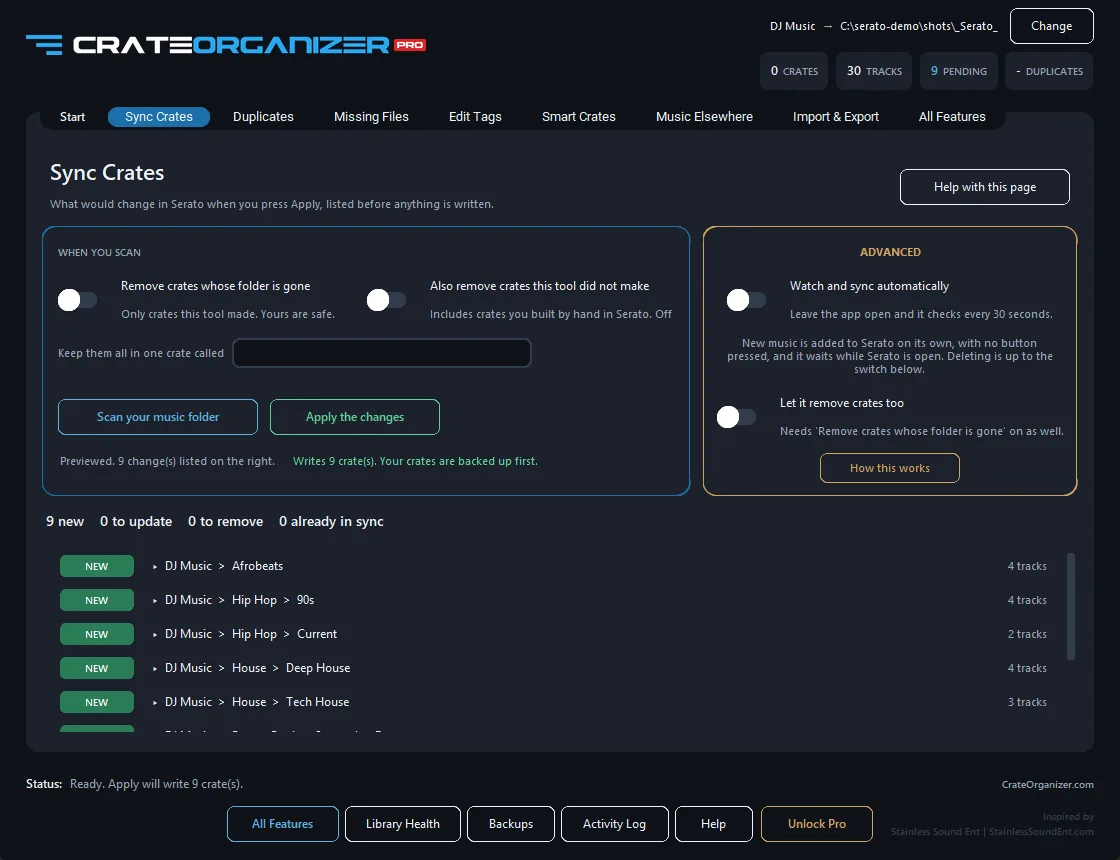Click 'Writes 9 crate(s)' backup notice text
The height and width of the screenshot is (860, 1120).
click(x=415, y=461)
